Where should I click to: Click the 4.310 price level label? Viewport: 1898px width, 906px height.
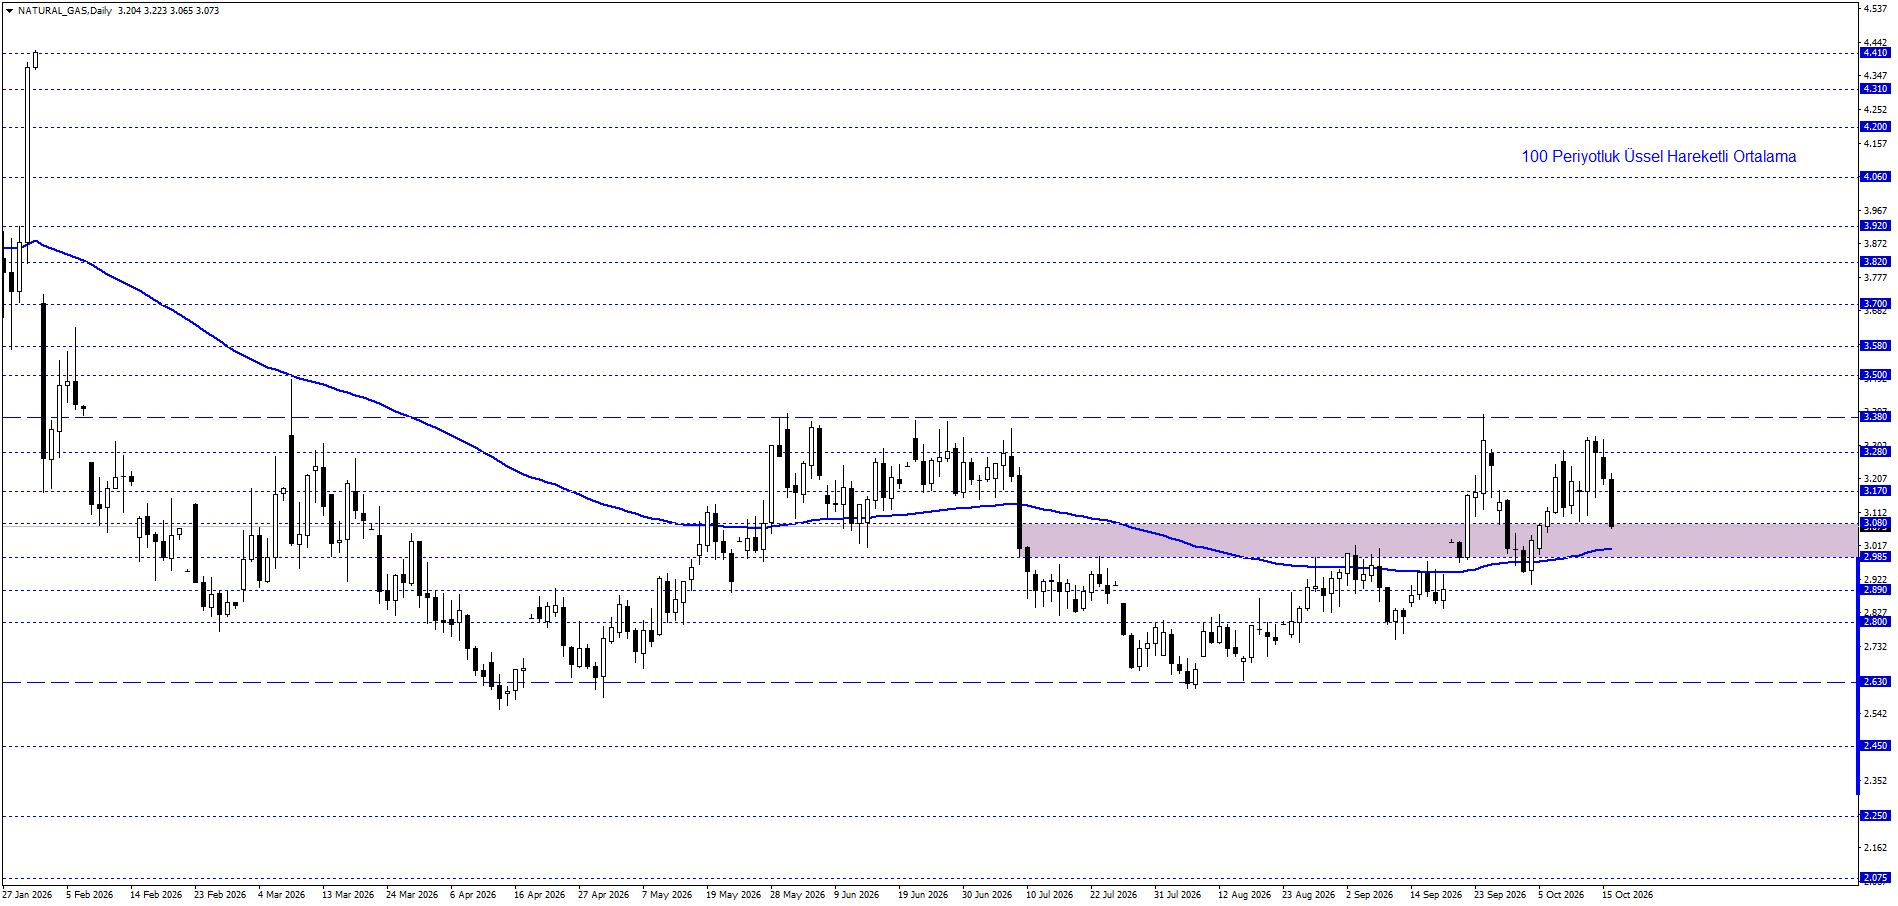point(1875,89)
